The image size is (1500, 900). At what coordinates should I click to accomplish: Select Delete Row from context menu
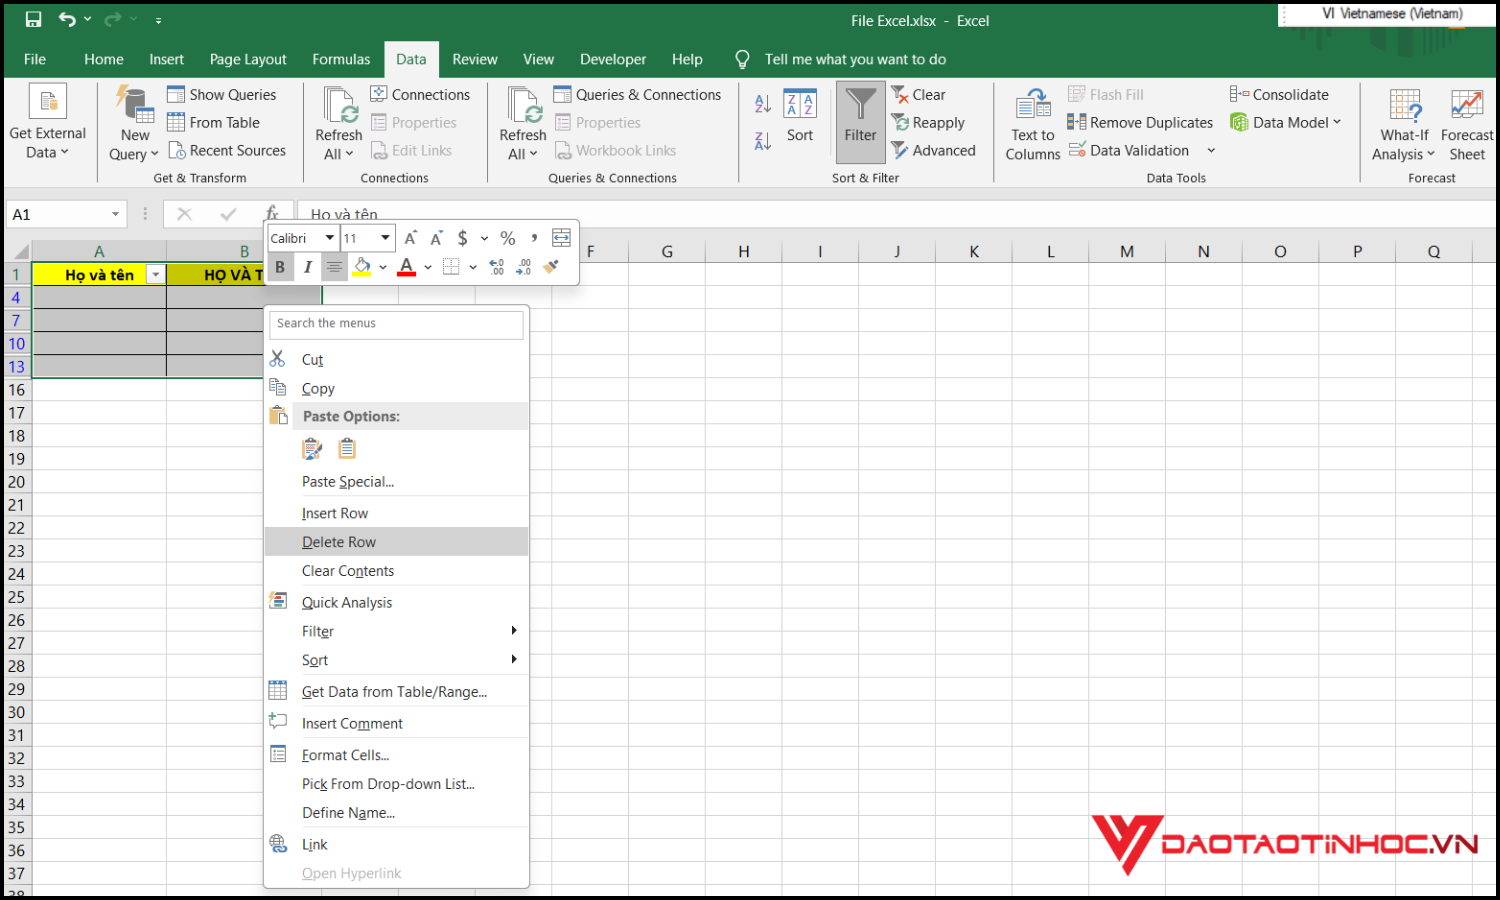point(339,542)
